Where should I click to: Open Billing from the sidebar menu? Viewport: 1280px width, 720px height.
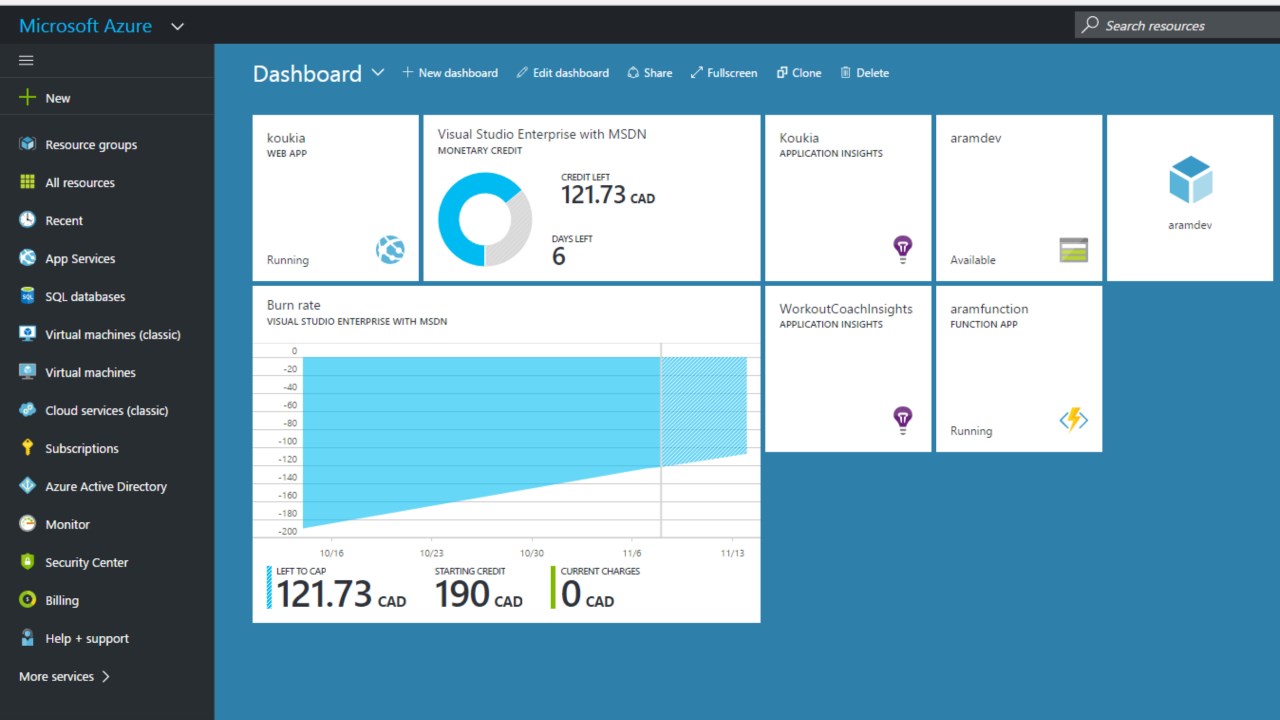pos(61,600)
